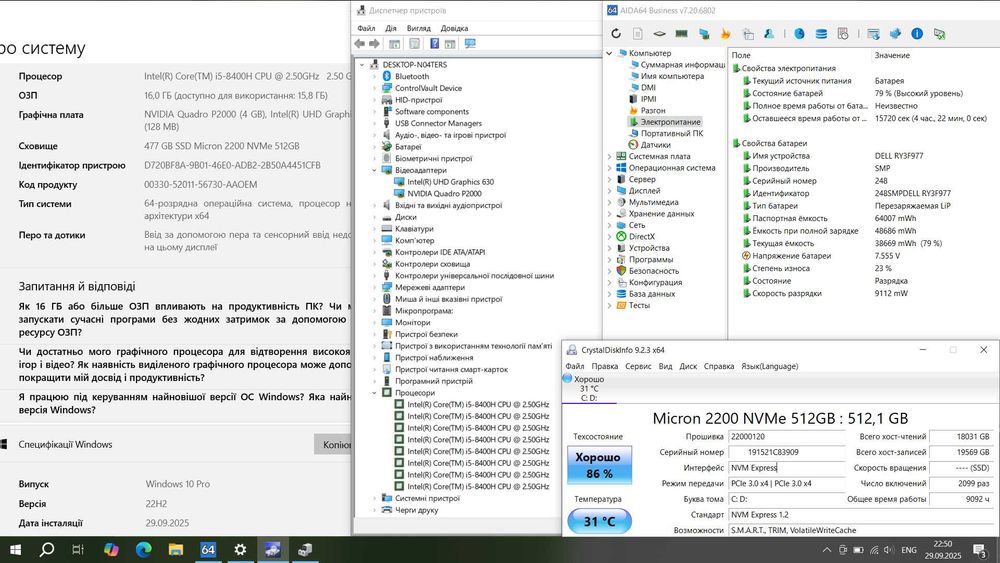The width and height of the screenshot is (1000, 563).
Task: Click the Bluetooth device icon in Device Manager
Action: point(386,76)
